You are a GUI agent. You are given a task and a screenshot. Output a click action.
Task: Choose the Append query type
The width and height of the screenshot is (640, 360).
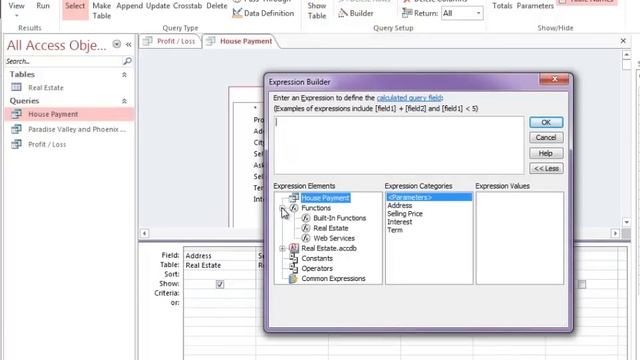pyautogui.click(x=129, y=6)
